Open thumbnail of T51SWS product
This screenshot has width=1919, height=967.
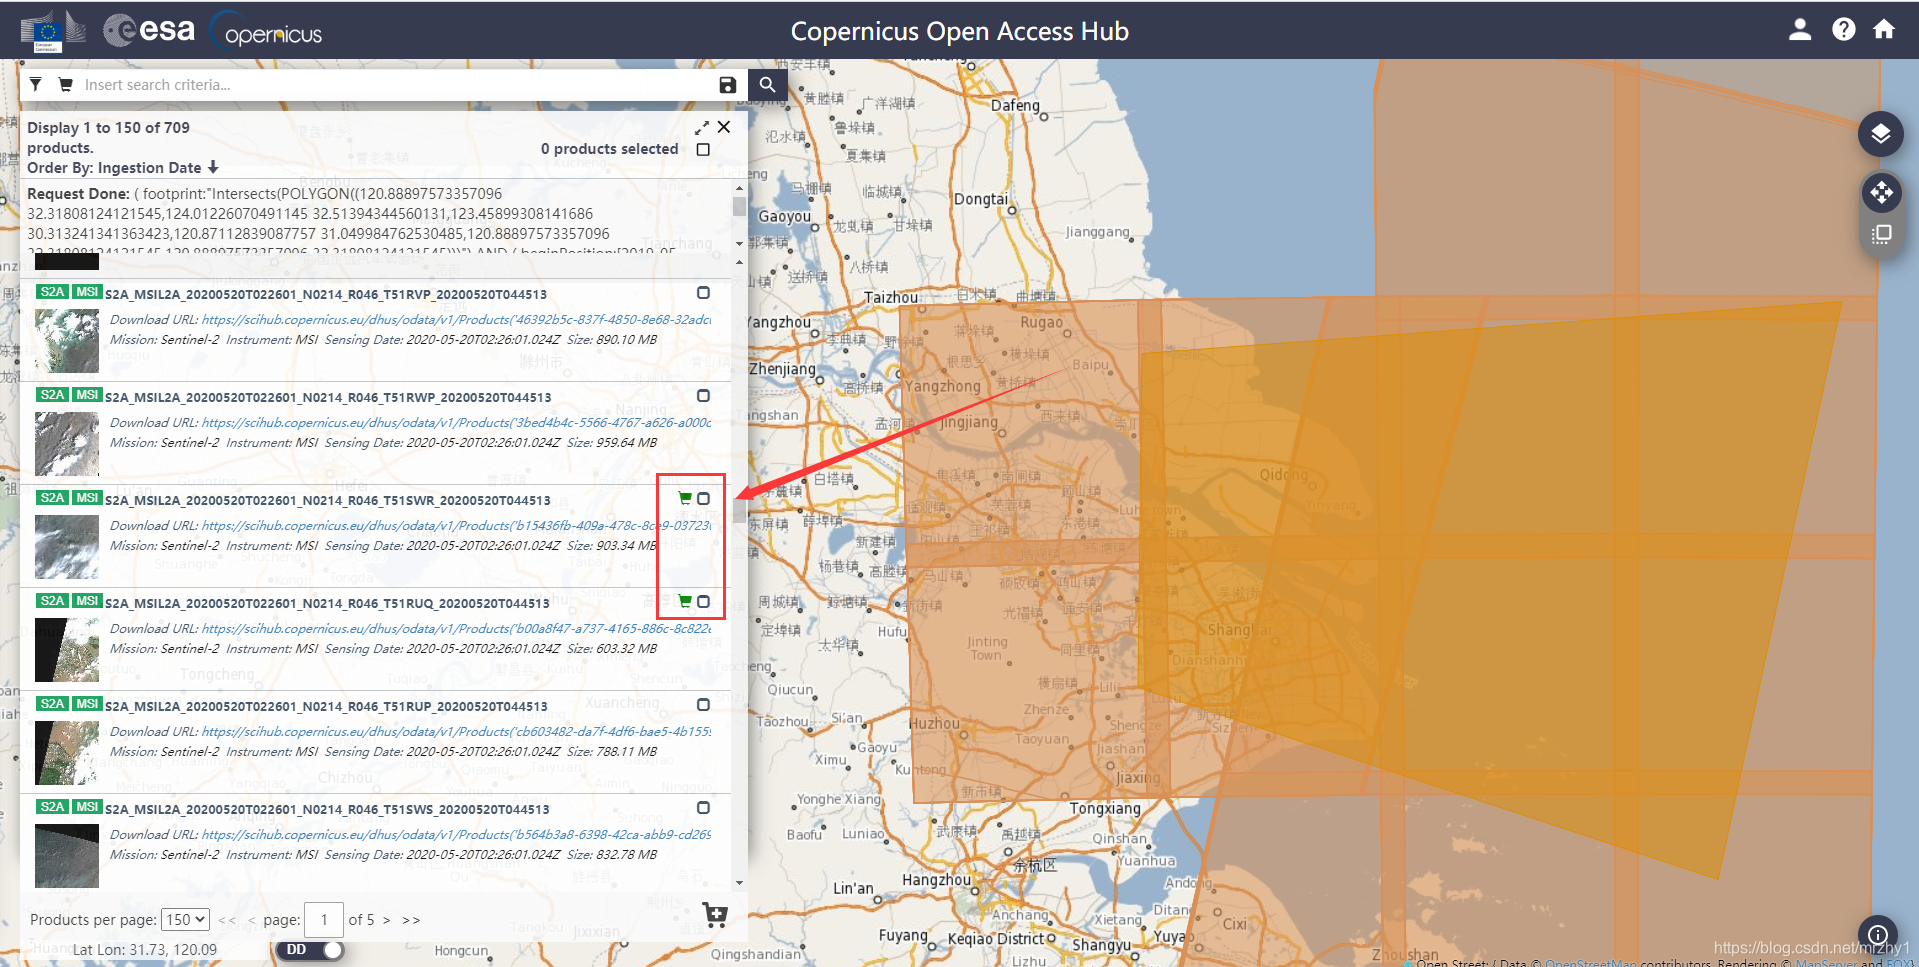[x=67, y=856]
